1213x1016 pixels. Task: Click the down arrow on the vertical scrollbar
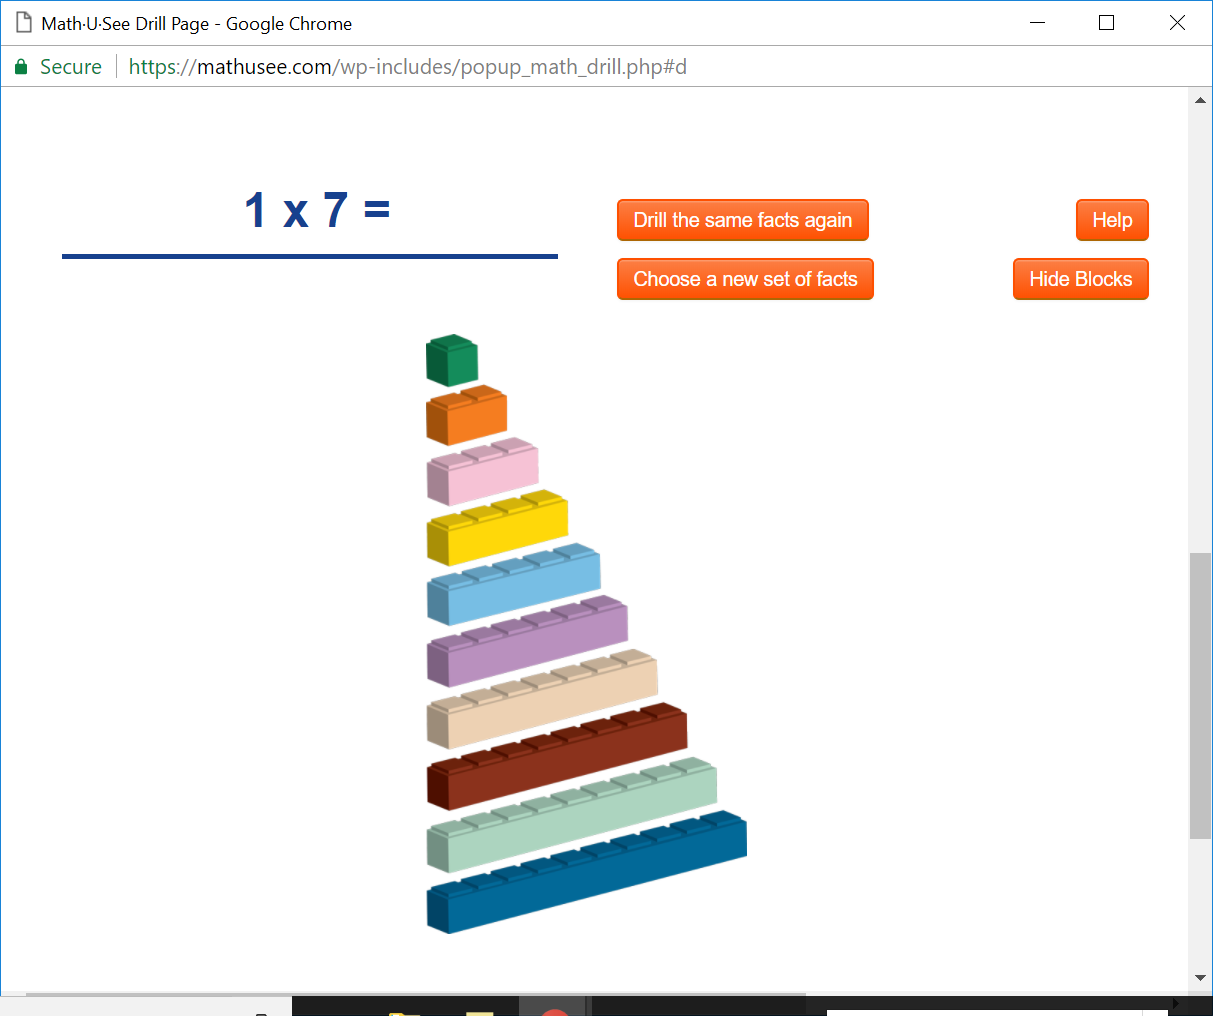tap(1200, 978)
